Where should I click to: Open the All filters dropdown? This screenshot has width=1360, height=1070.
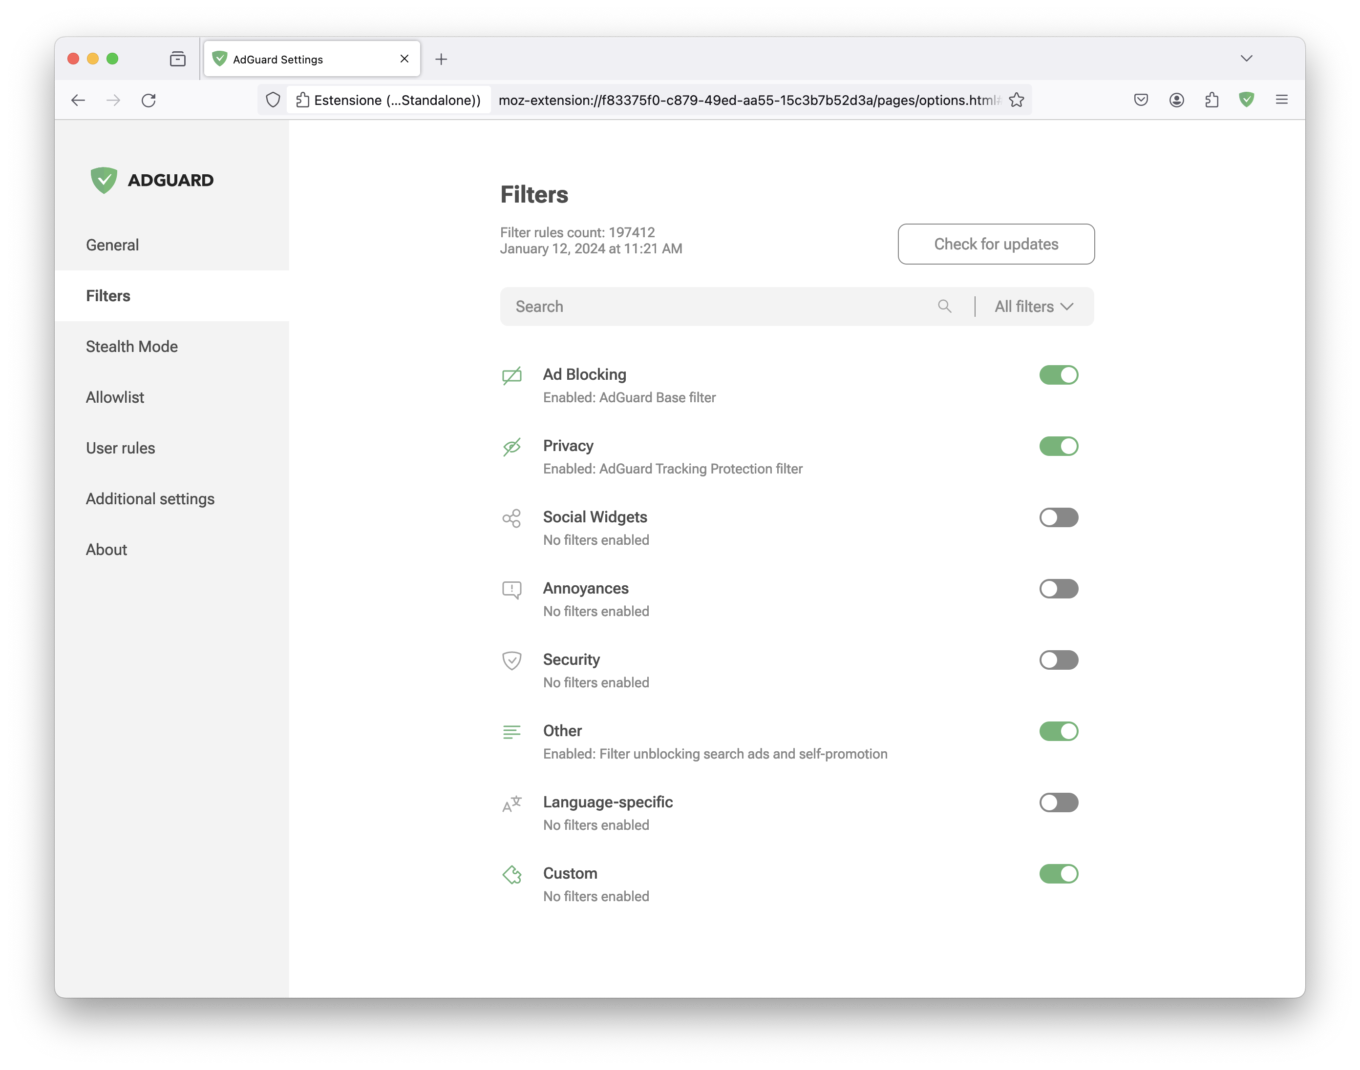(1033, 306)
